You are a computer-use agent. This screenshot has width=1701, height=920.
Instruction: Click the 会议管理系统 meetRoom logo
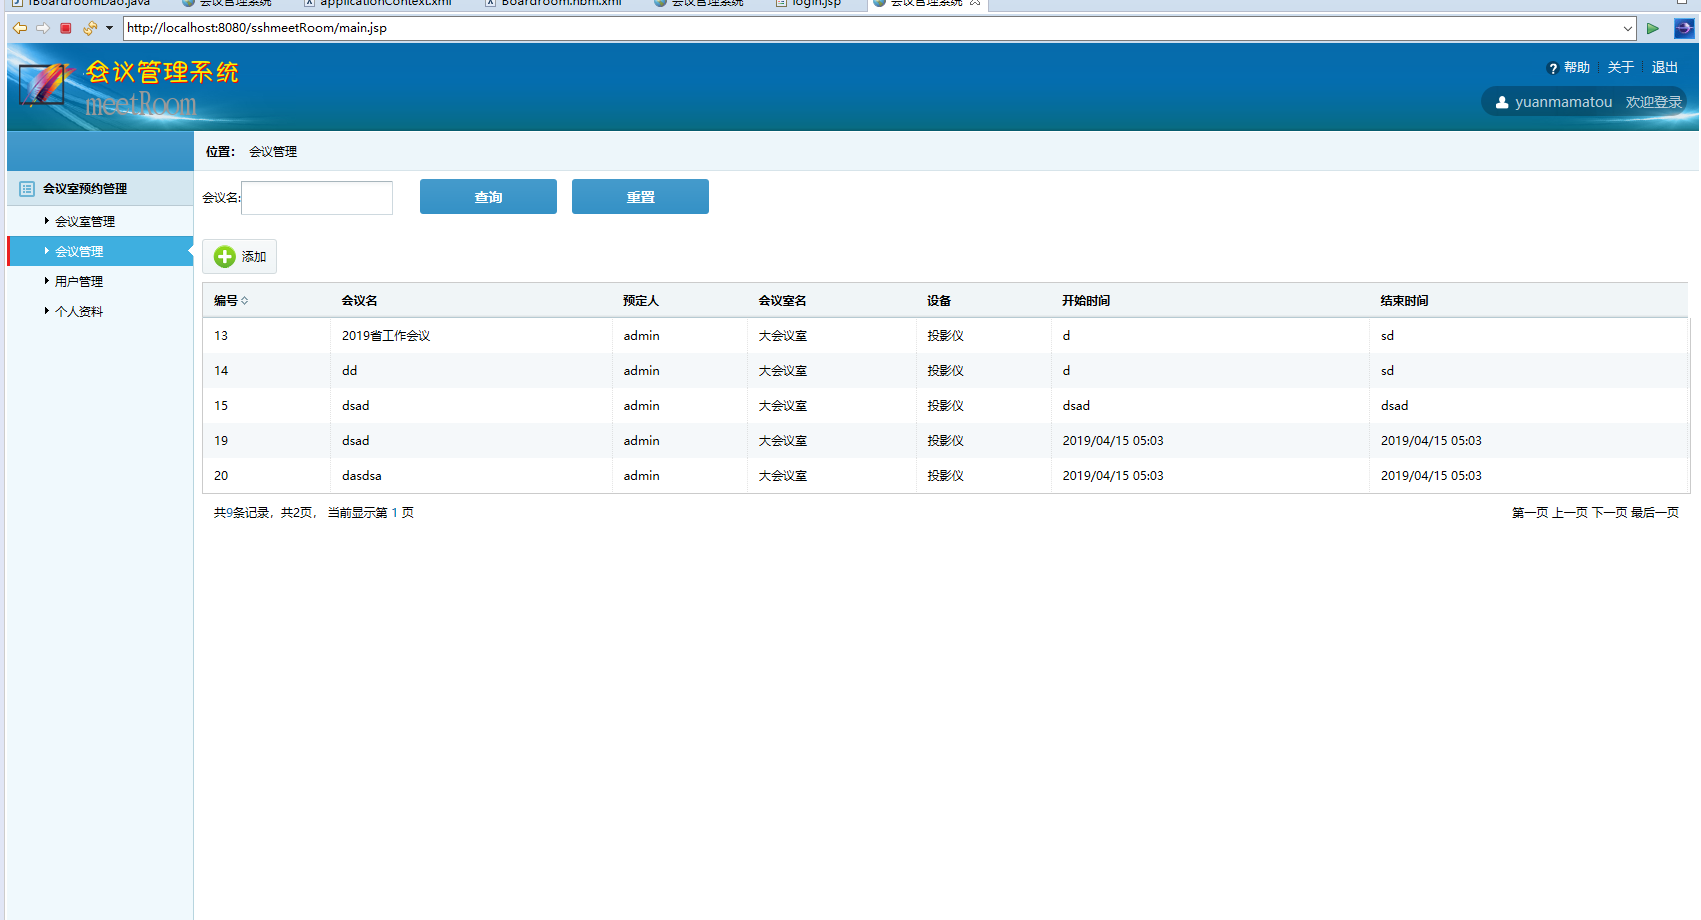[128, 87]
